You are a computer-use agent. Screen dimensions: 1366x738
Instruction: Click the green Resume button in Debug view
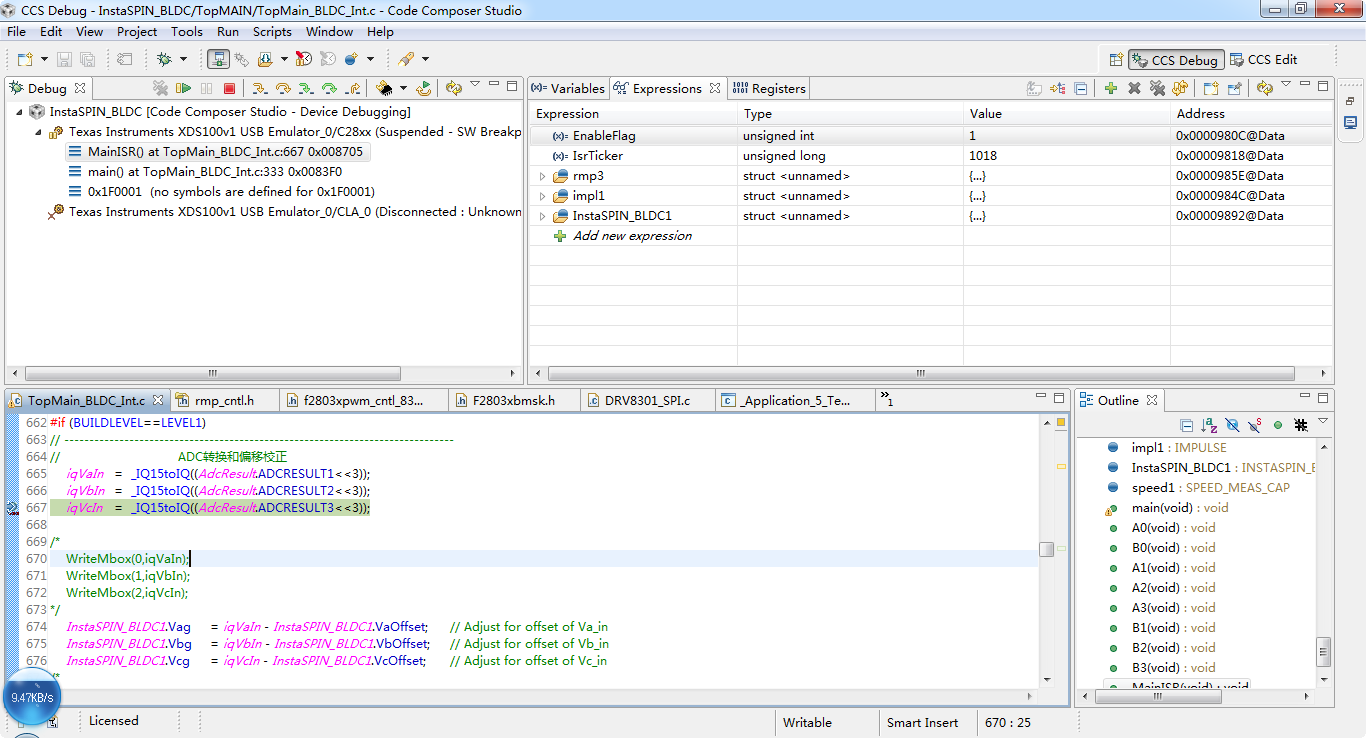[x=183, y=89]
